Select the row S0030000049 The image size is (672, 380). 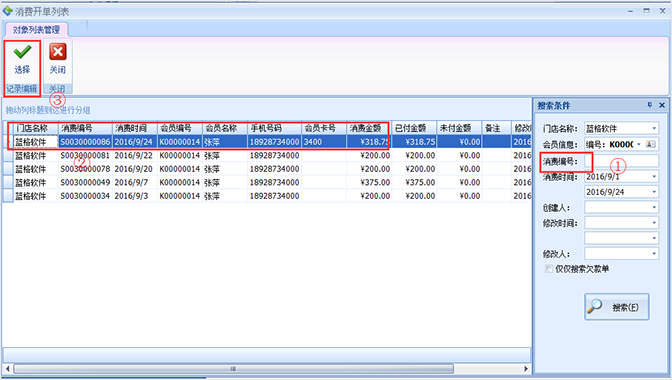pos(267,183)
